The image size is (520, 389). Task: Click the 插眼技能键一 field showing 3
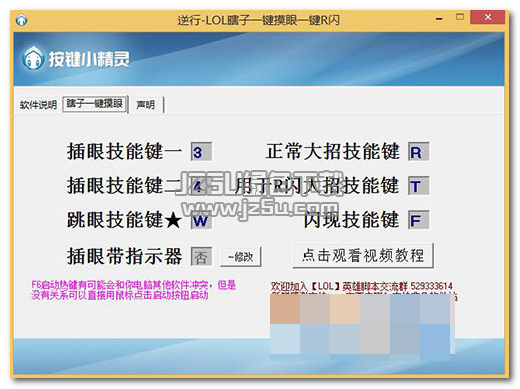point(201,152)
